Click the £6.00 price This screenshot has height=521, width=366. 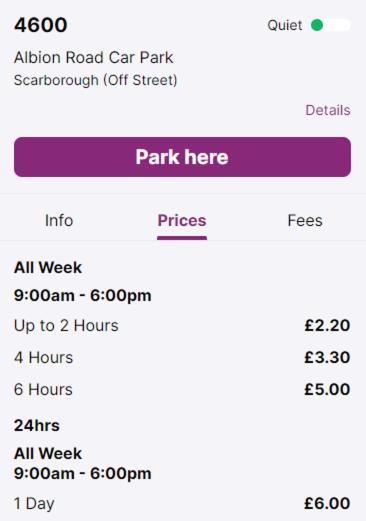(x=327, y=503)
